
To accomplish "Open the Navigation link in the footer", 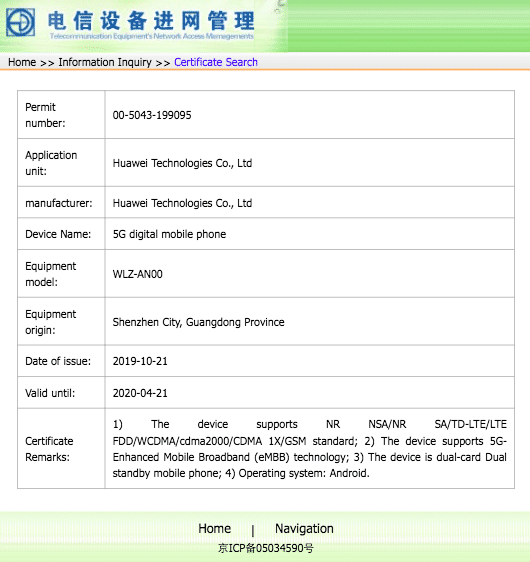I will coord(304,528).
